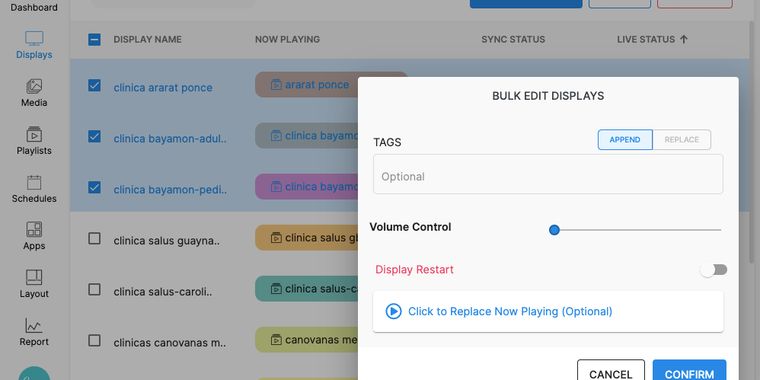
Task: Open the Report section in sidebar
Action: click(34, 332)
